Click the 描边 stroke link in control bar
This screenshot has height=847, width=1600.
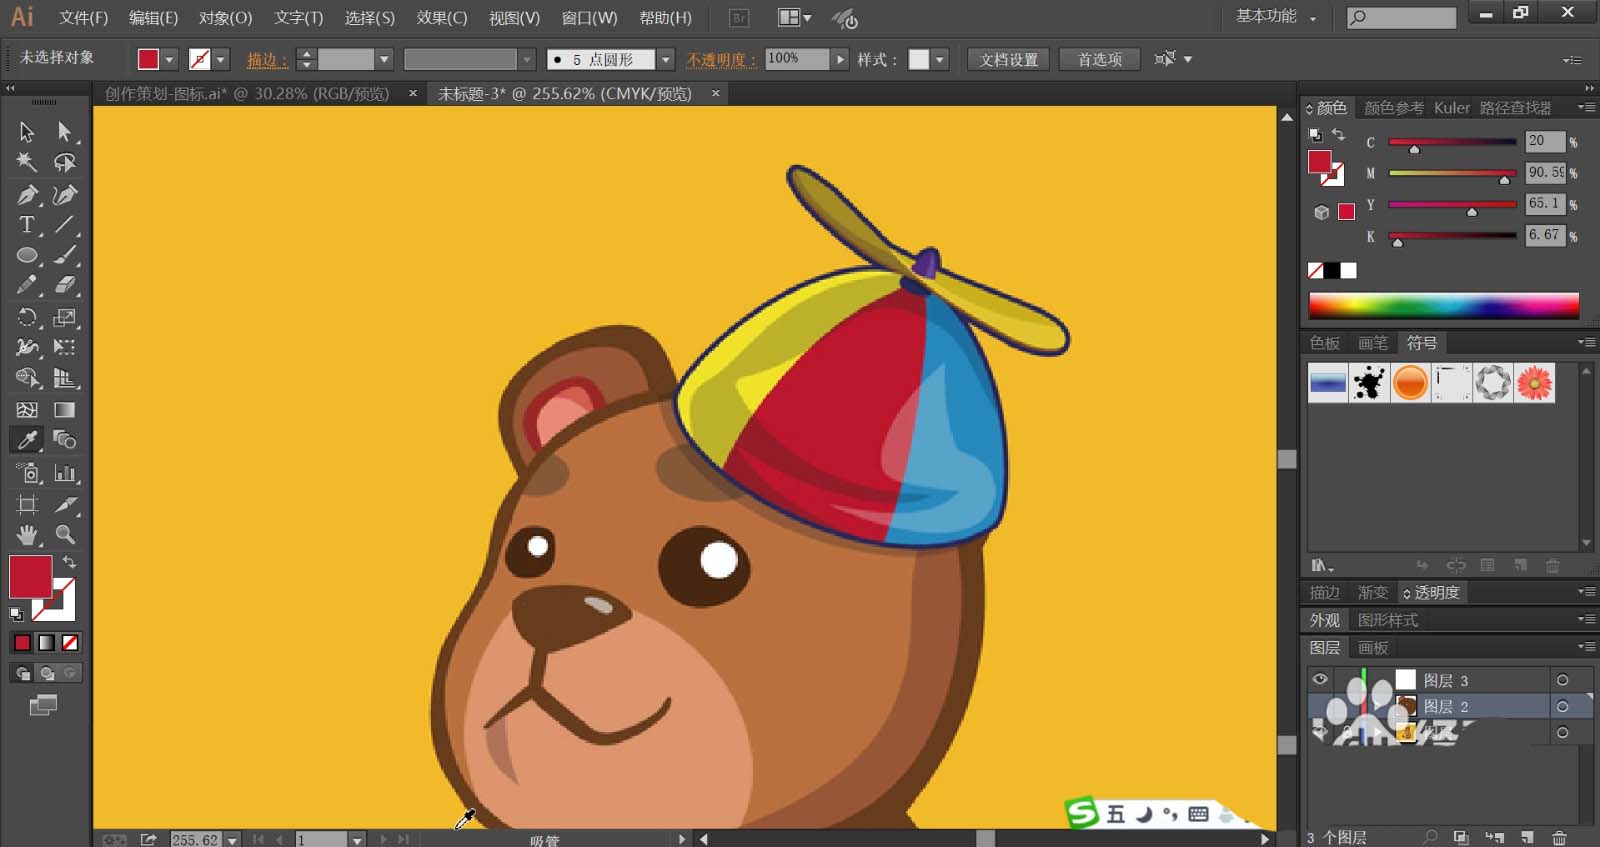point(267,60)
